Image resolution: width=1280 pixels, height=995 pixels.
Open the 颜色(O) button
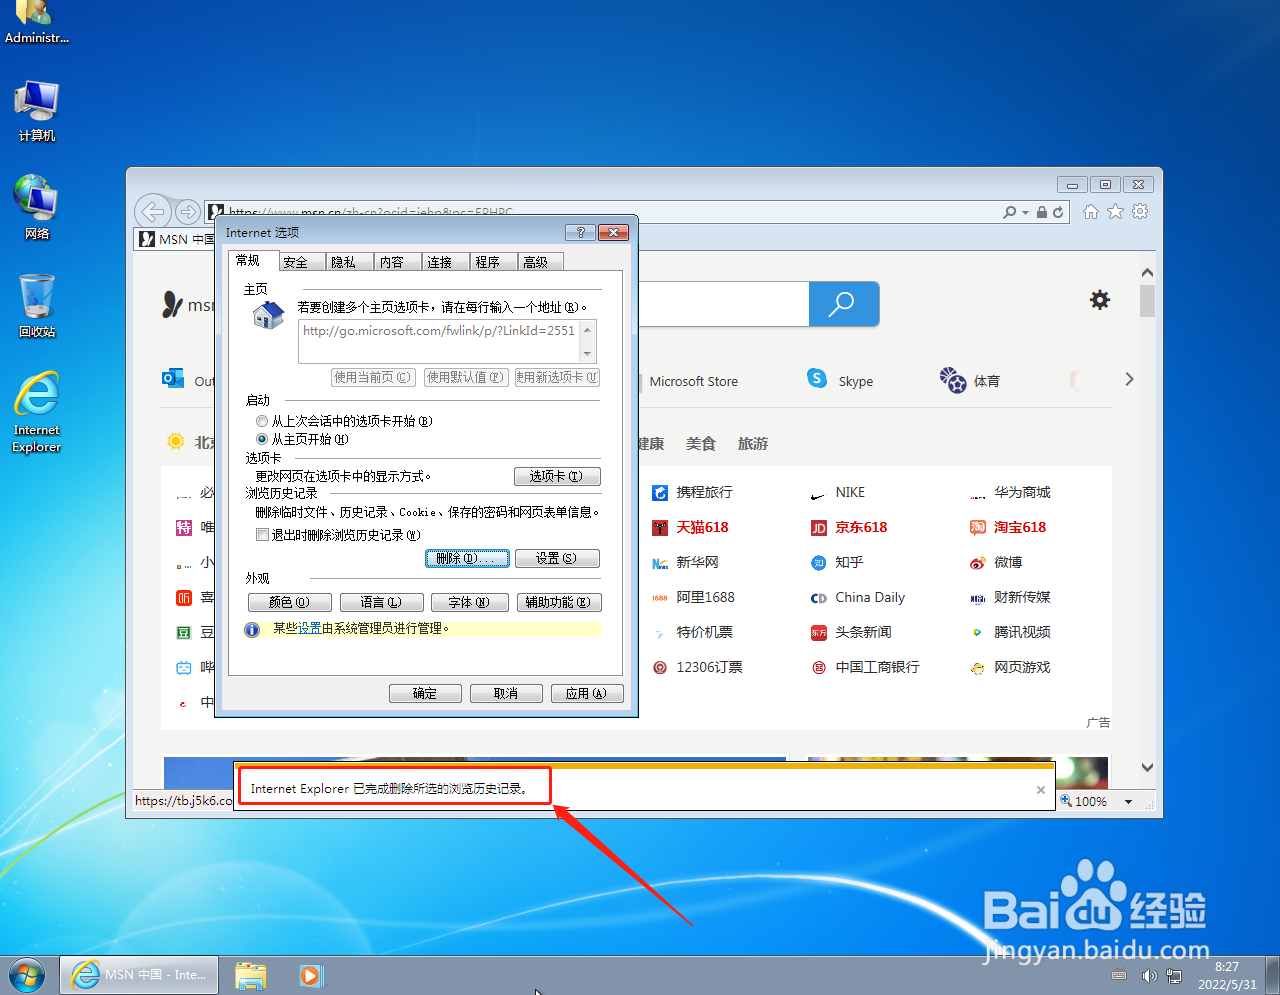click(289, 602)
